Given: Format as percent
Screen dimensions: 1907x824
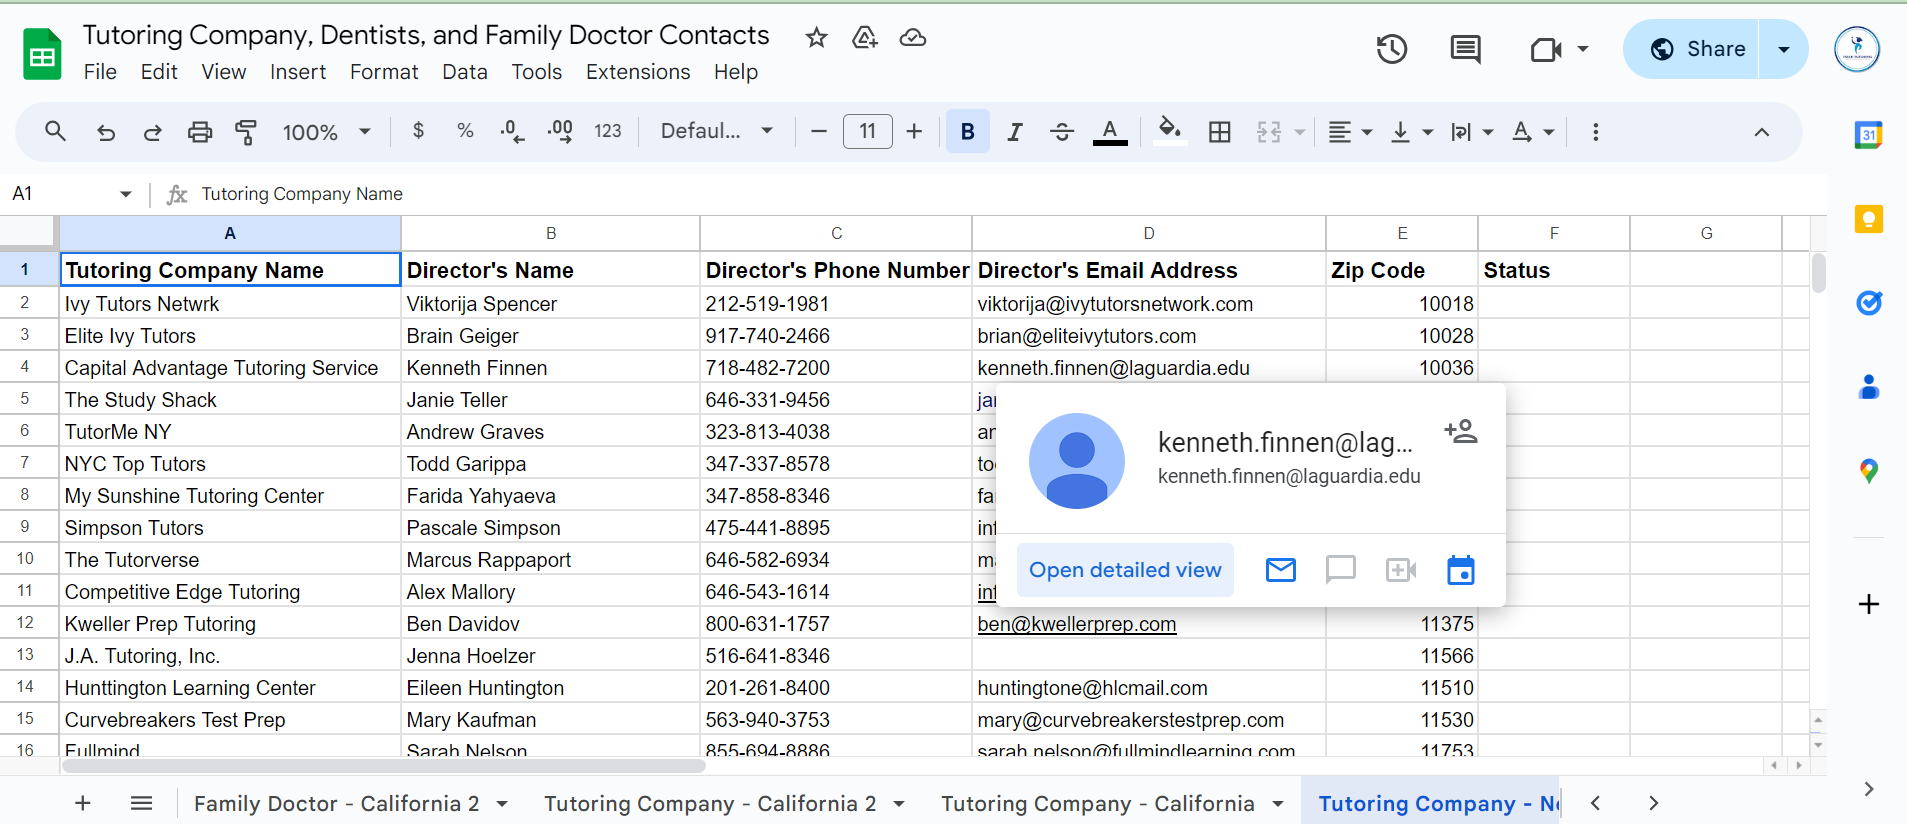Looking at the screenshot, I should (465, 131).
